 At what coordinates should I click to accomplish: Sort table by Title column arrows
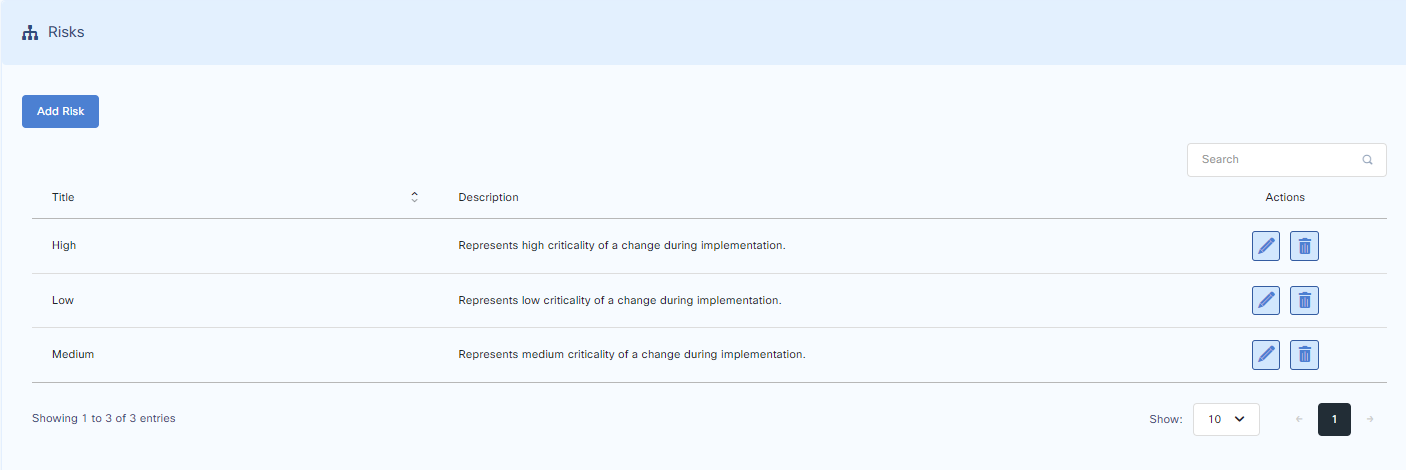pos(414,197)
